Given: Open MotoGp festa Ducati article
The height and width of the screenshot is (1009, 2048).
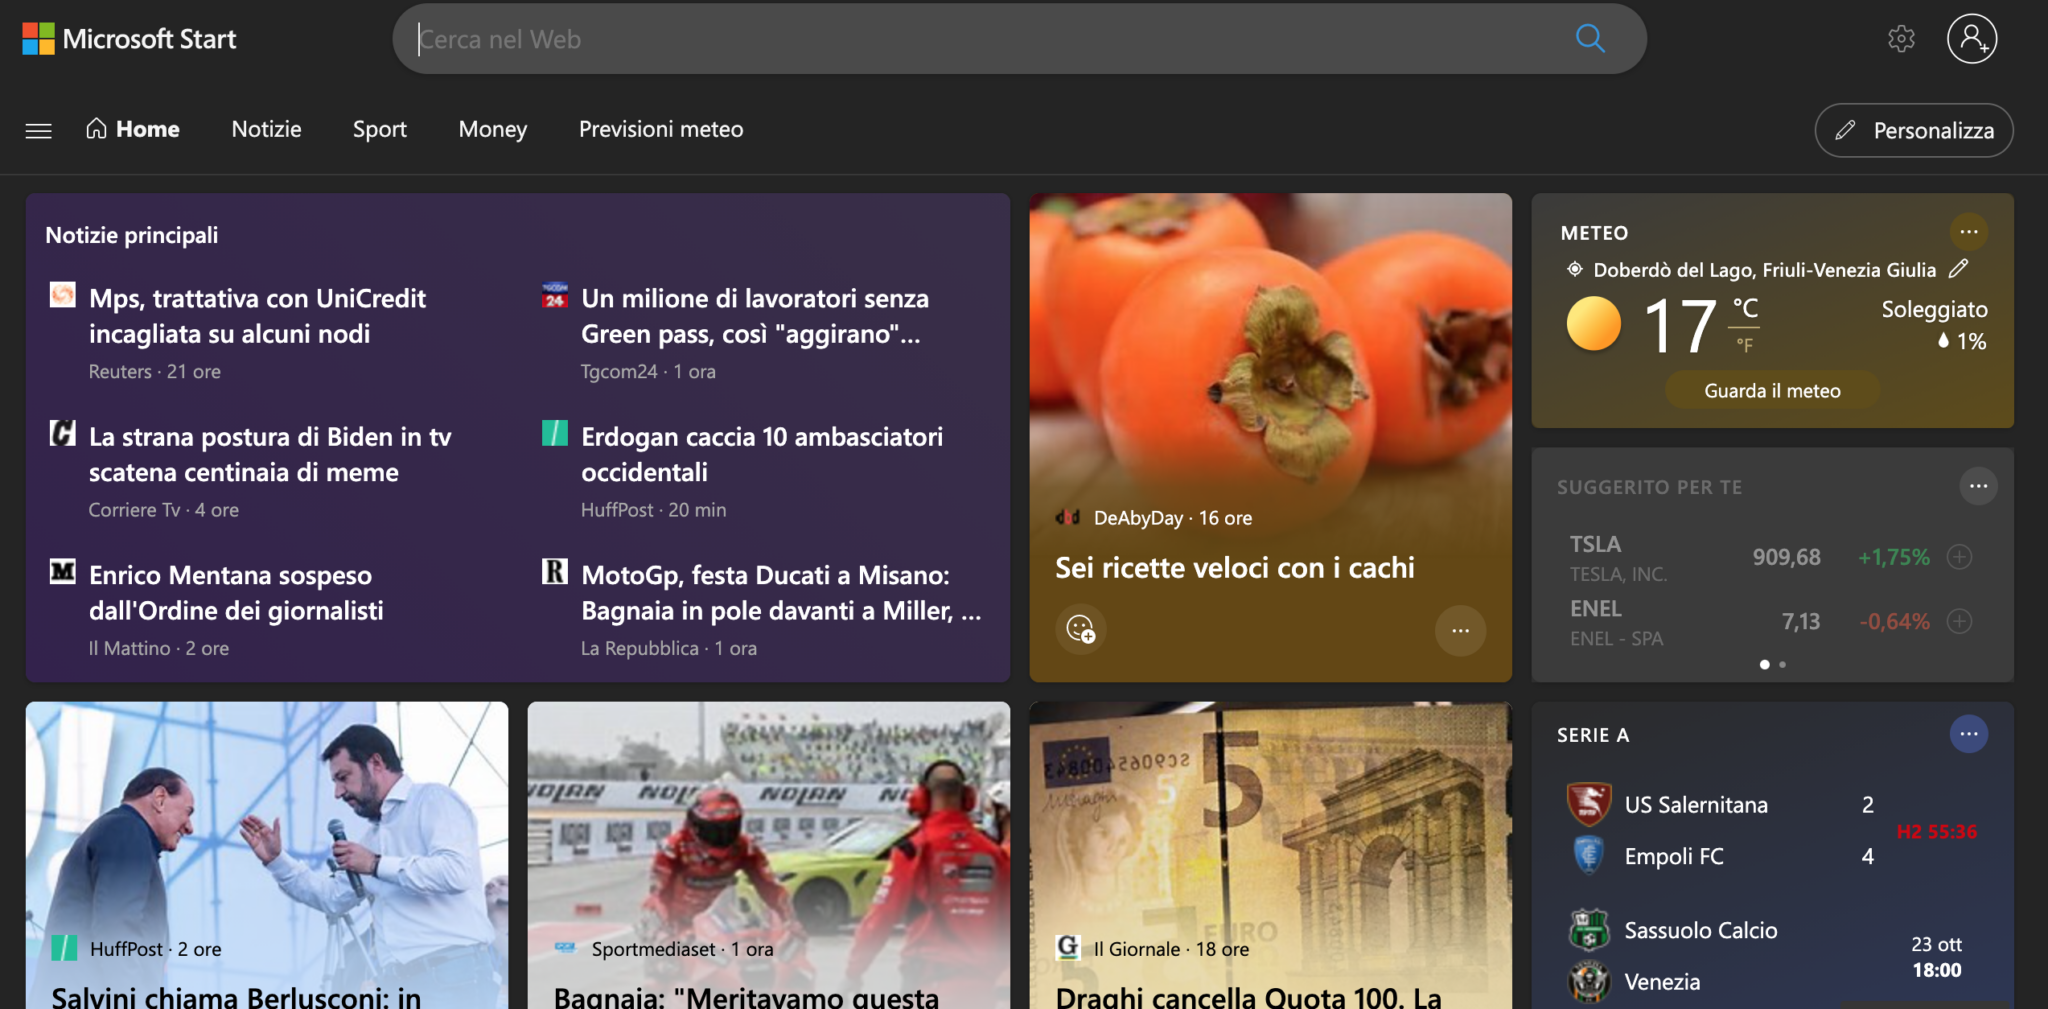Looking at the screenshot, I should pyautogui.click(x=781, y=592).
